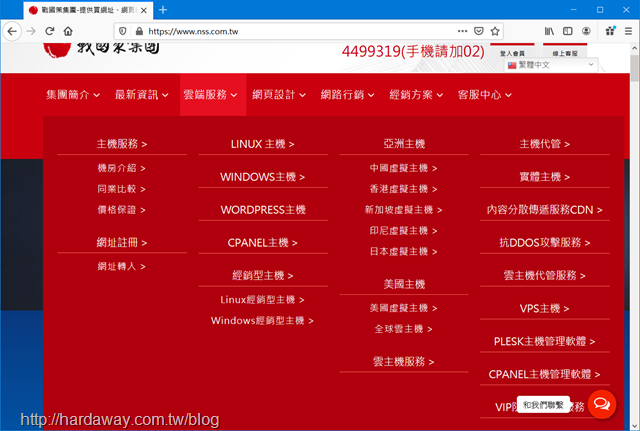Viewport: 640px width, 431px height.
Task: Close the 戰國策集團 tab
Action: [x=144, y=10]
